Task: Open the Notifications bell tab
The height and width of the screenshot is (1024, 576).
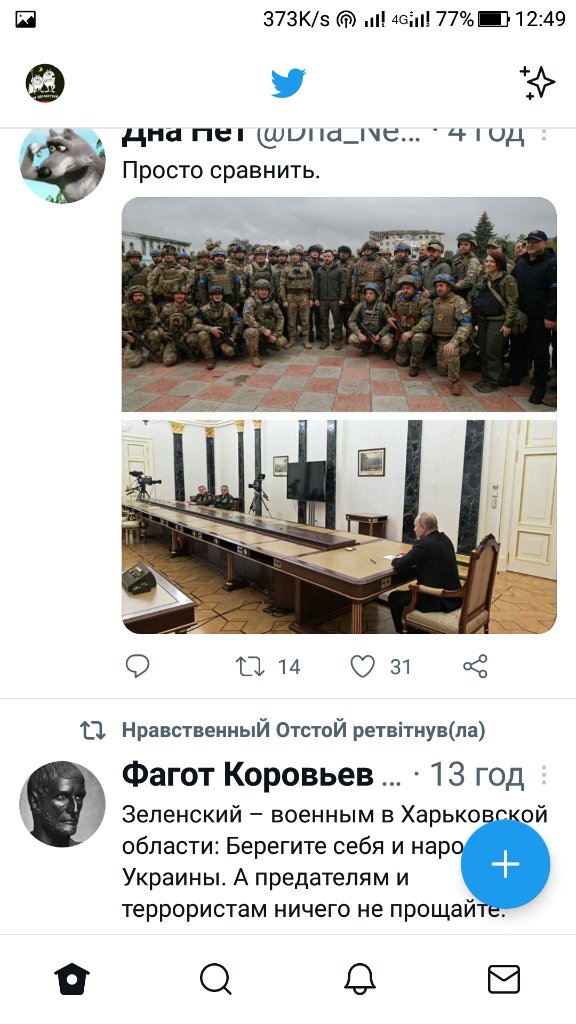Action: [360, 979]
